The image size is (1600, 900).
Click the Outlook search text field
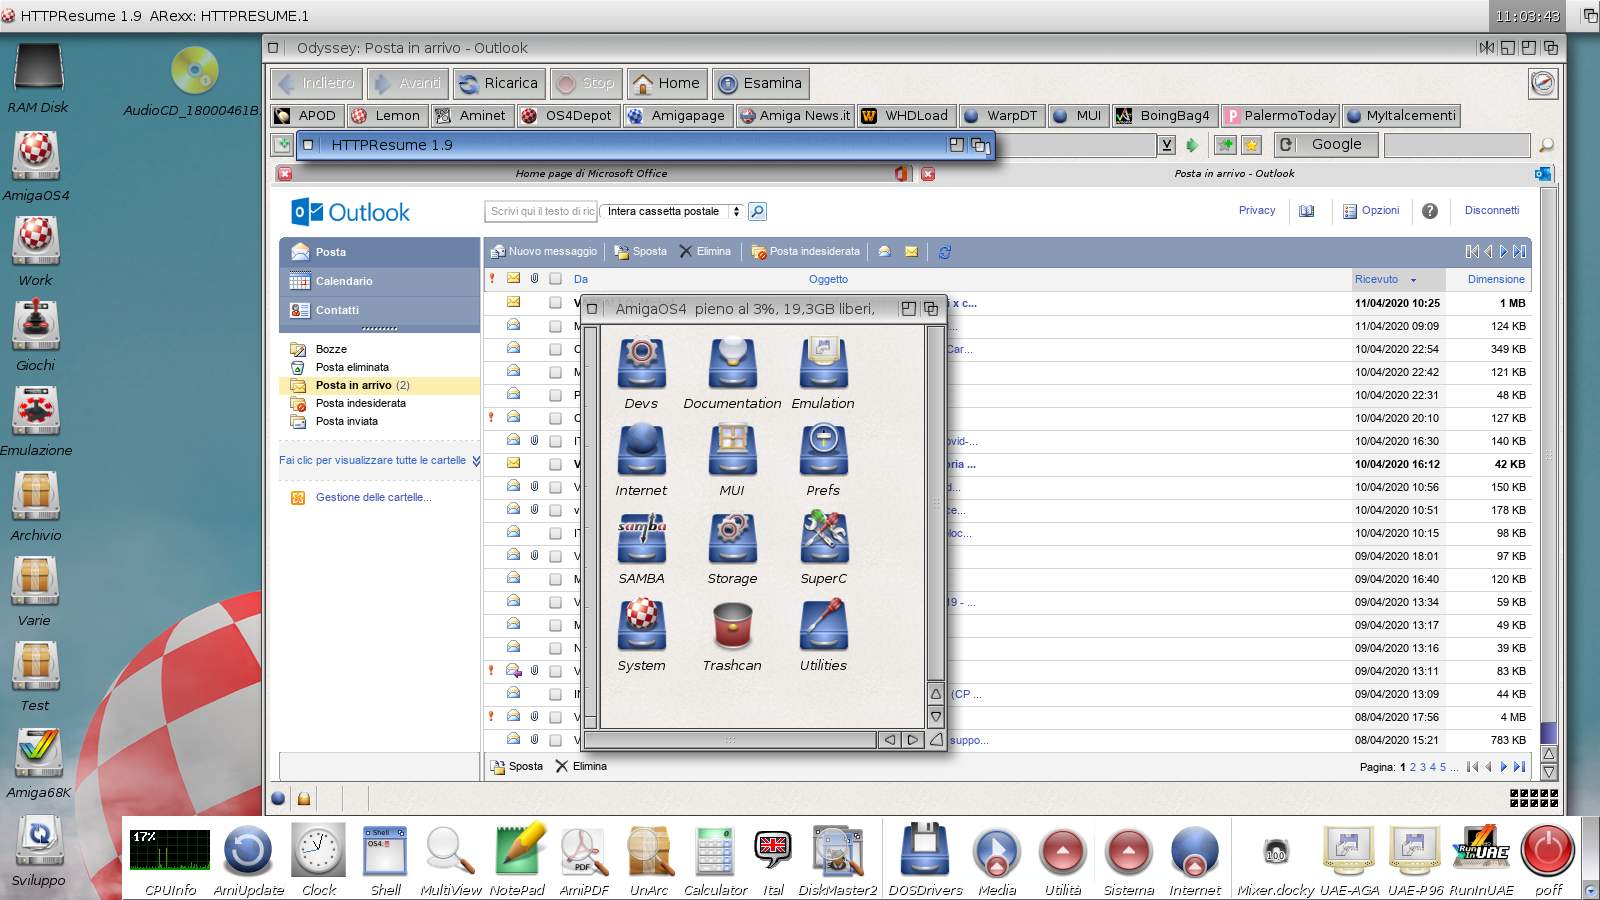tap(540, 211)
